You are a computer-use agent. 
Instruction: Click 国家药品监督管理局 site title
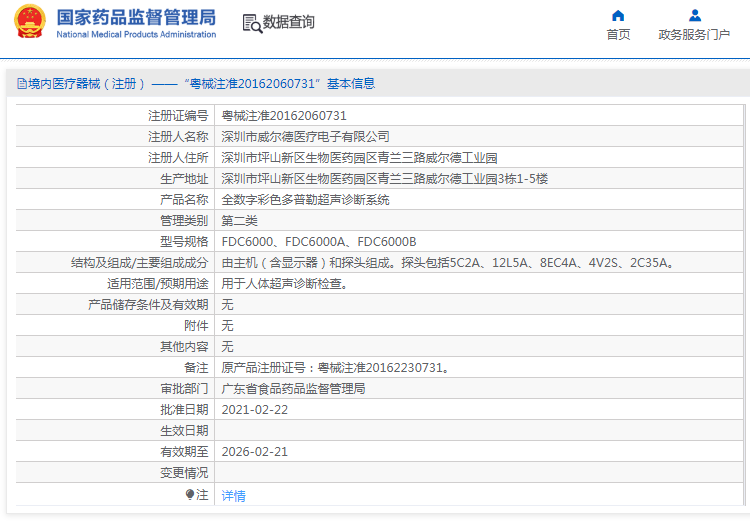tap(136, 17)
